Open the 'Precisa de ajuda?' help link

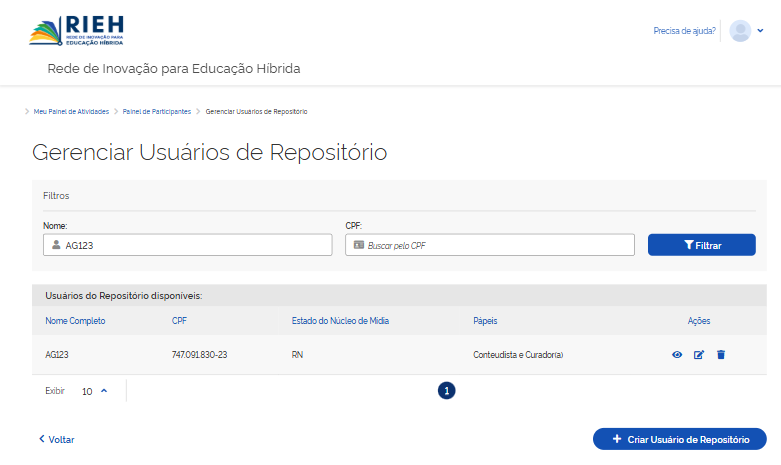click(x=684, y=31)
